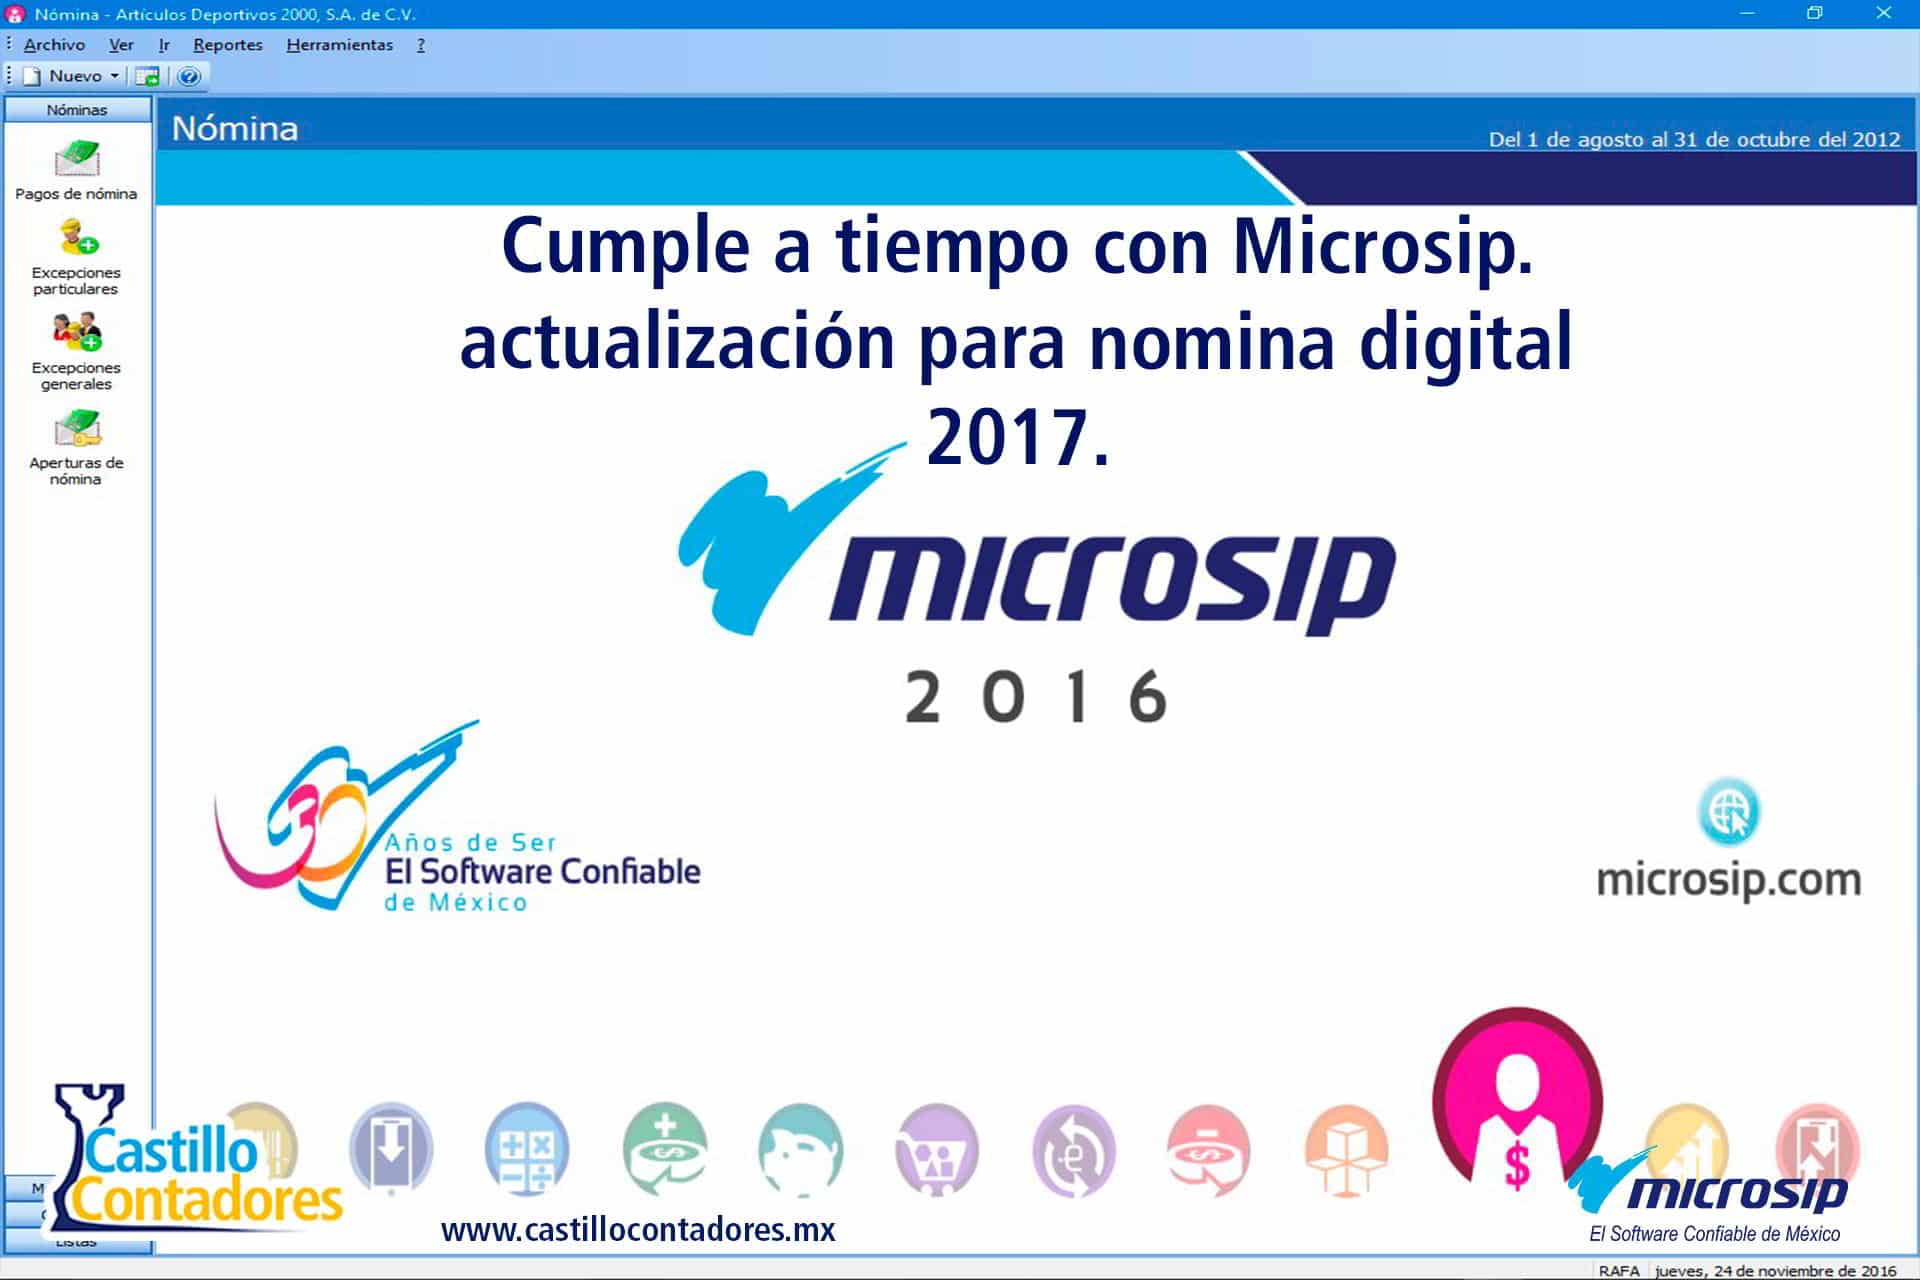Screen dimensions: 1920x1280
Task: Click the Nóminas sidebar icon
Action: click(x=79, y=109)
